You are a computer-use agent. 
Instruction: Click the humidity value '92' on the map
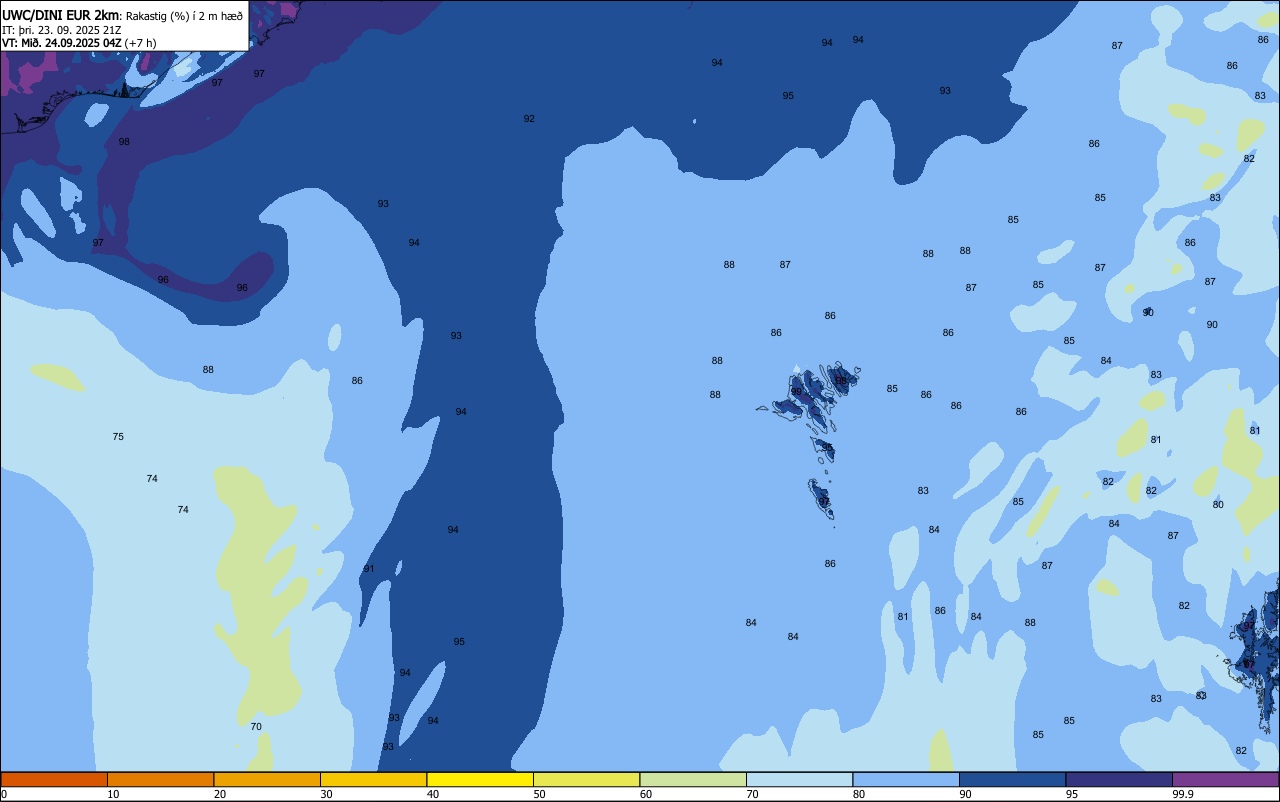[529, 119]
